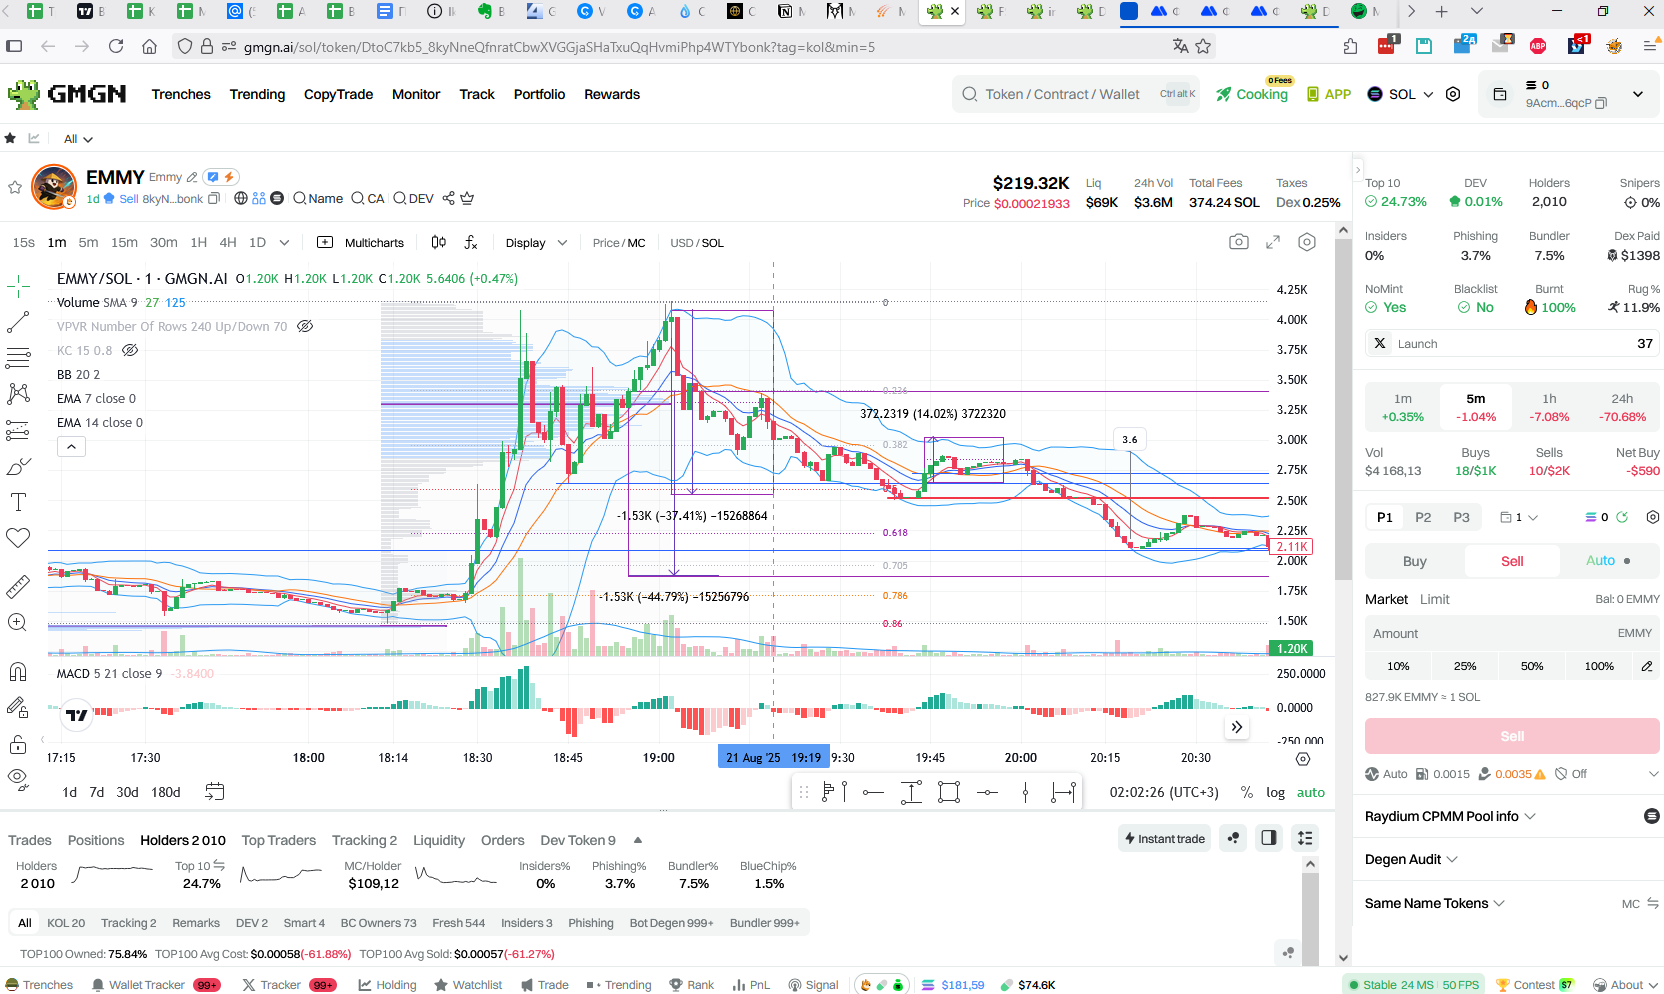
Task: Open X Launch search row
Action: [x=1511, y=343]
